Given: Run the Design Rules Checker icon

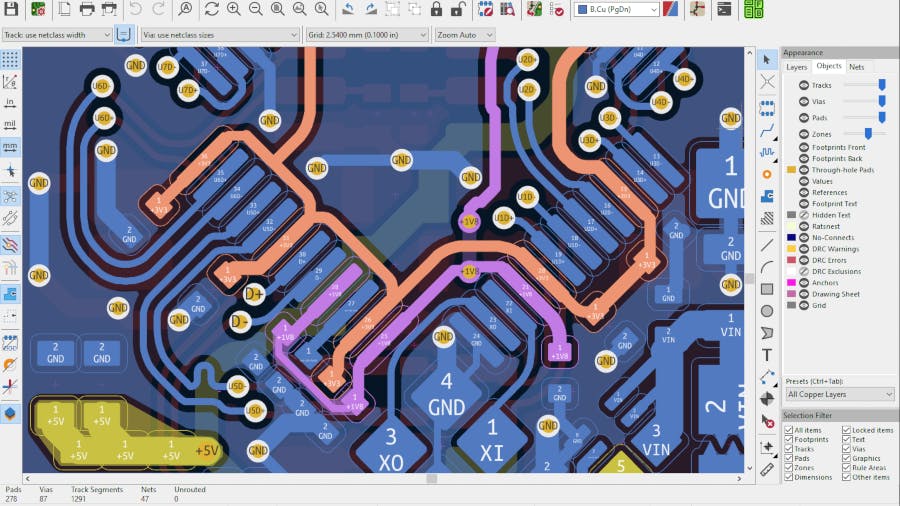Looking at the screenshot, I should (556, 9).
